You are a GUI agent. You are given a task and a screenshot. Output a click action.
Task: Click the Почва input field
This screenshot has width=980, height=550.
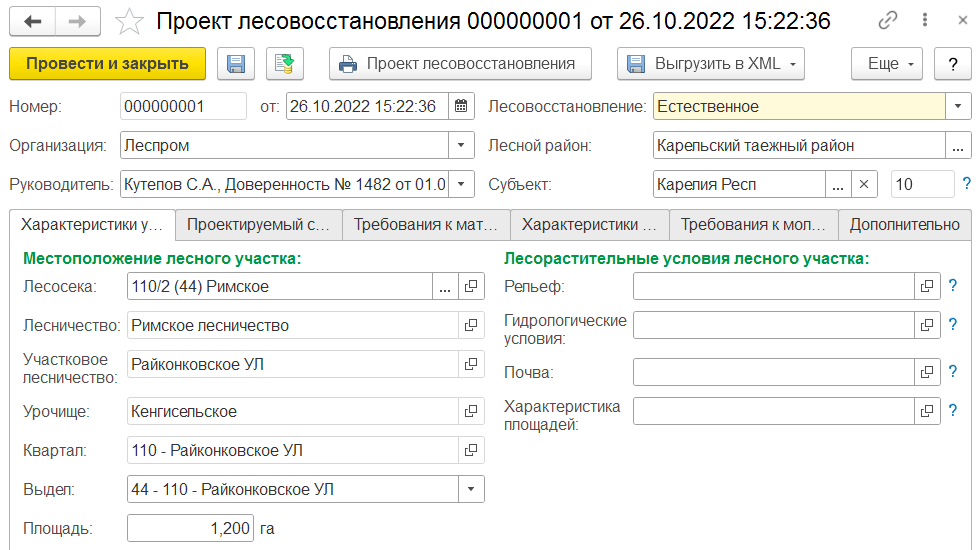(x=774, y=372)
